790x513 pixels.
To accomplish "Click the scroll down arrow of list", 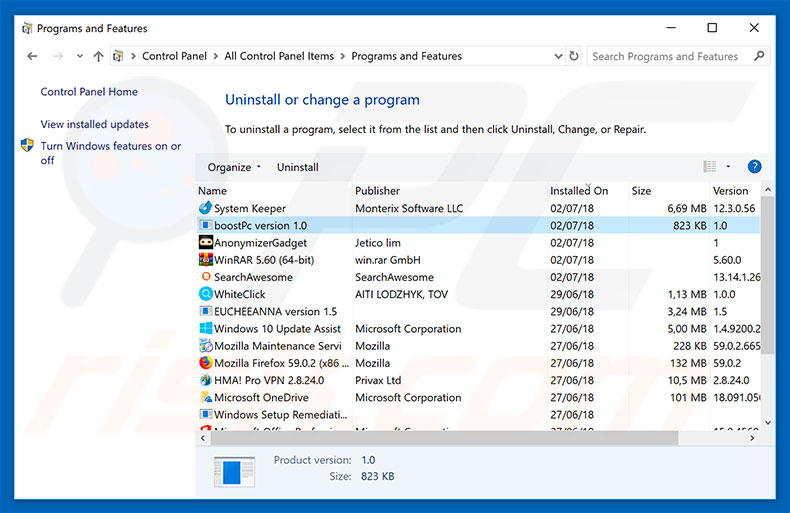I will (768, 423).
